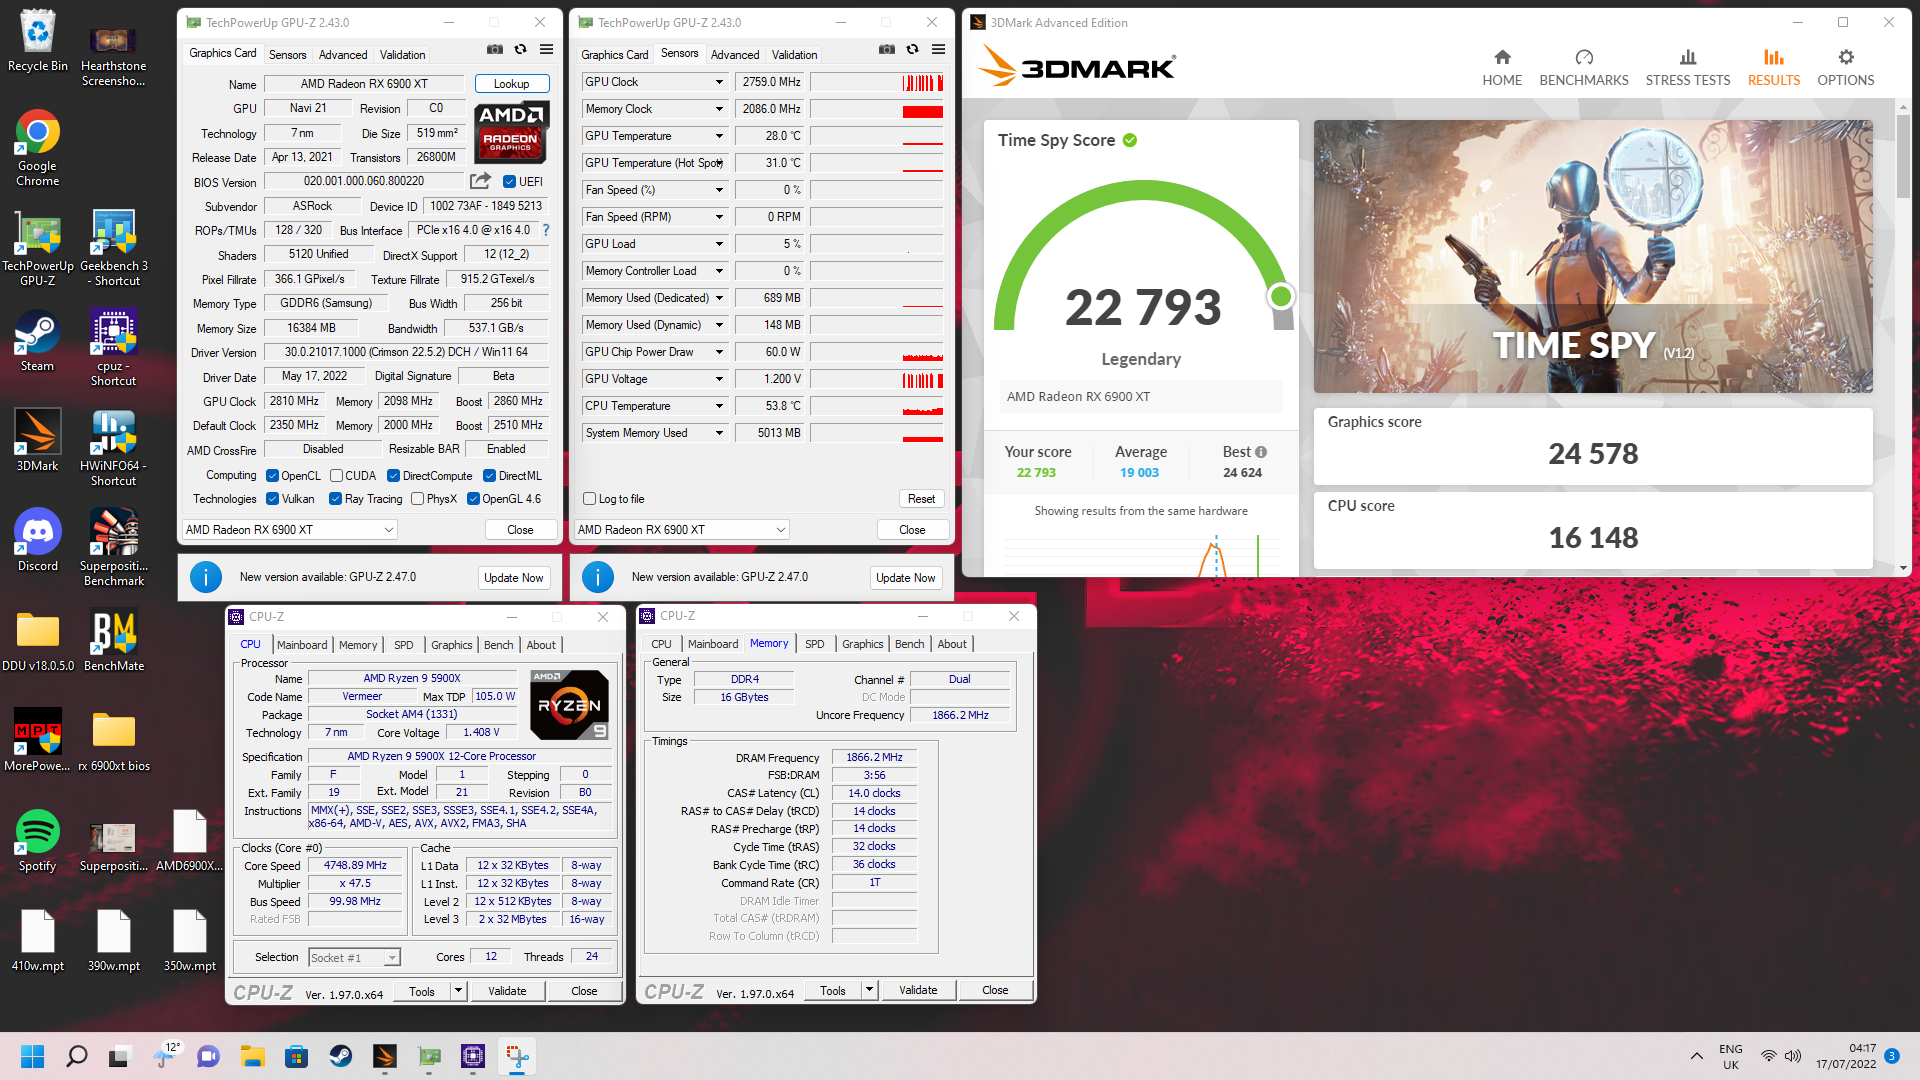Screen dimensions: 1920x1080
Task: Click Validate button in left CPU-Z
Action: pyautogui.click(x=507, y=991)
